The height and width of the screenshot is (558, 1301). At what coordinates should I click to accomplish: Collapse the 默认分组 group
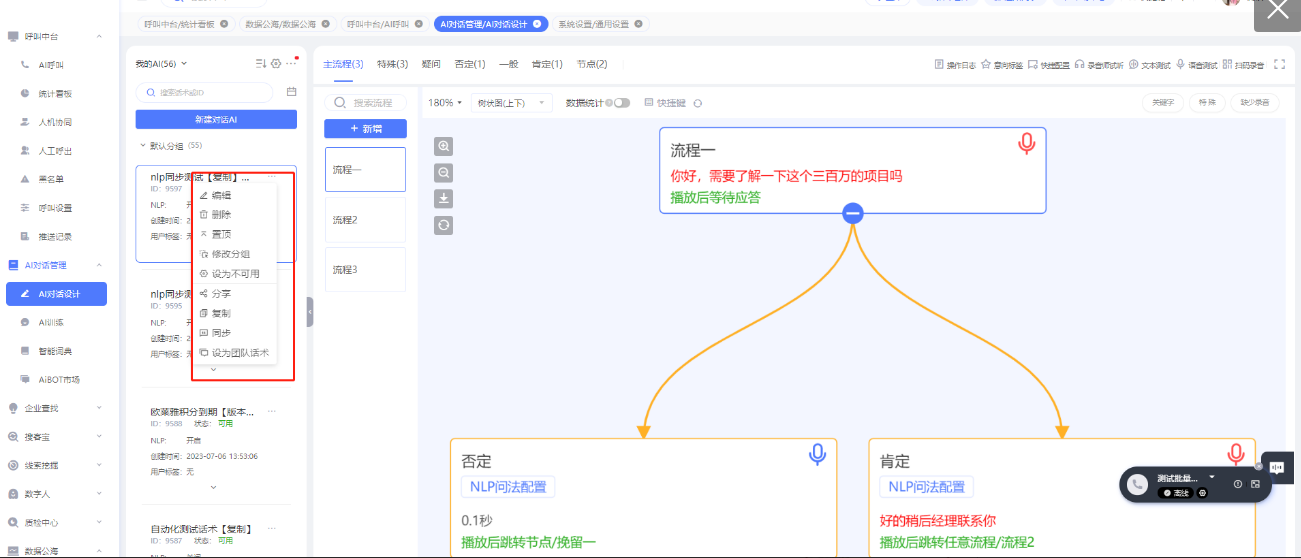143,146
